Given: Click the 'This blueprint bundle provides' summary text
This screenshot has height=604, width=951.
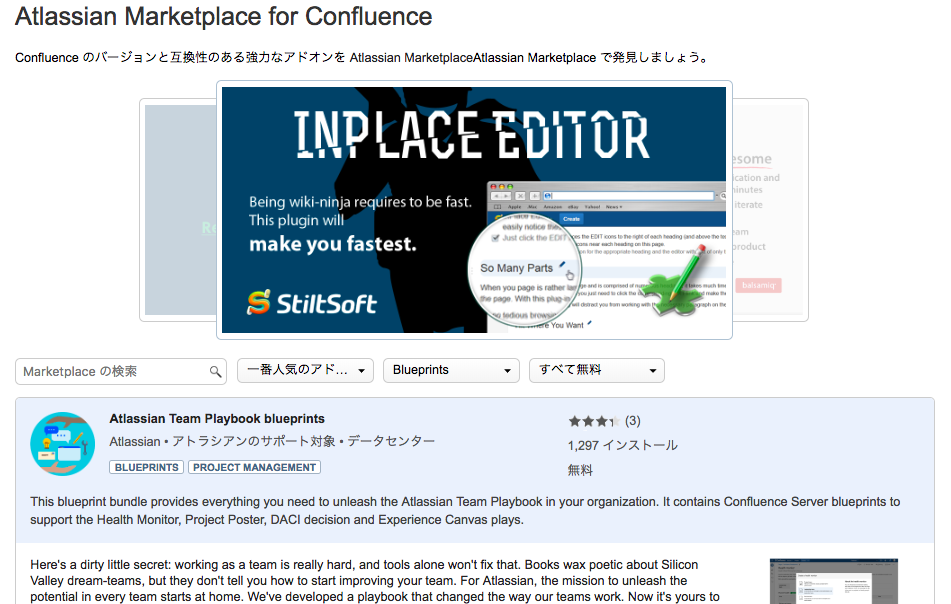Looking at the screenshot, I should coord(465,511).
